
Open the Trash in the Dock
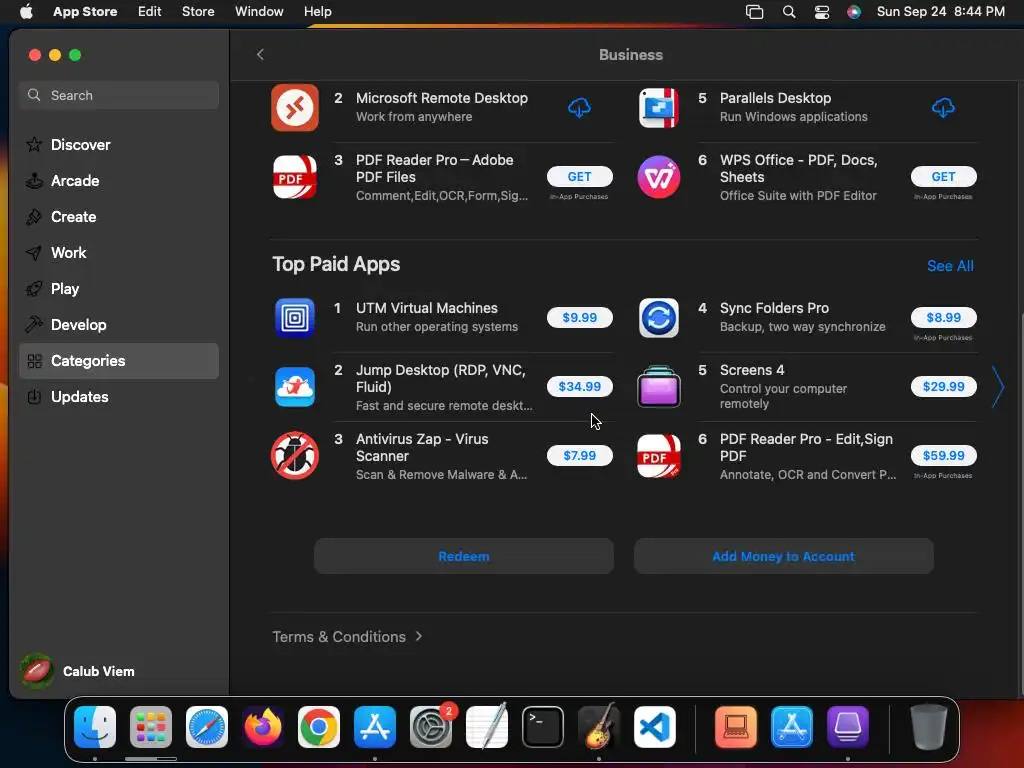click(929, 727)
